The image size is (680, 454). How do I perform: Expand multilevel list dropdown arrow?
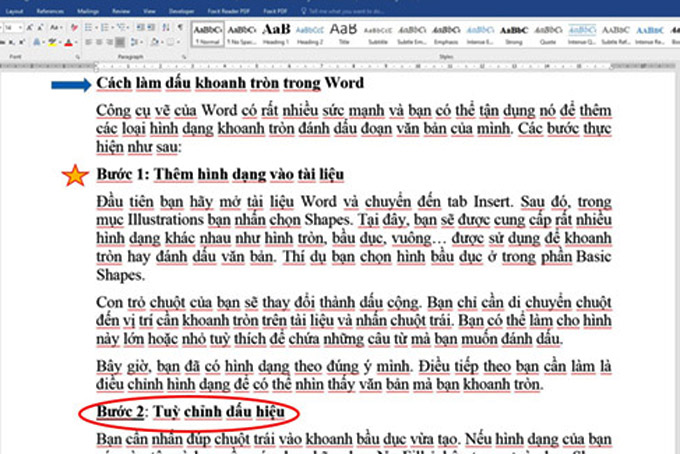[x=128, y=27]
